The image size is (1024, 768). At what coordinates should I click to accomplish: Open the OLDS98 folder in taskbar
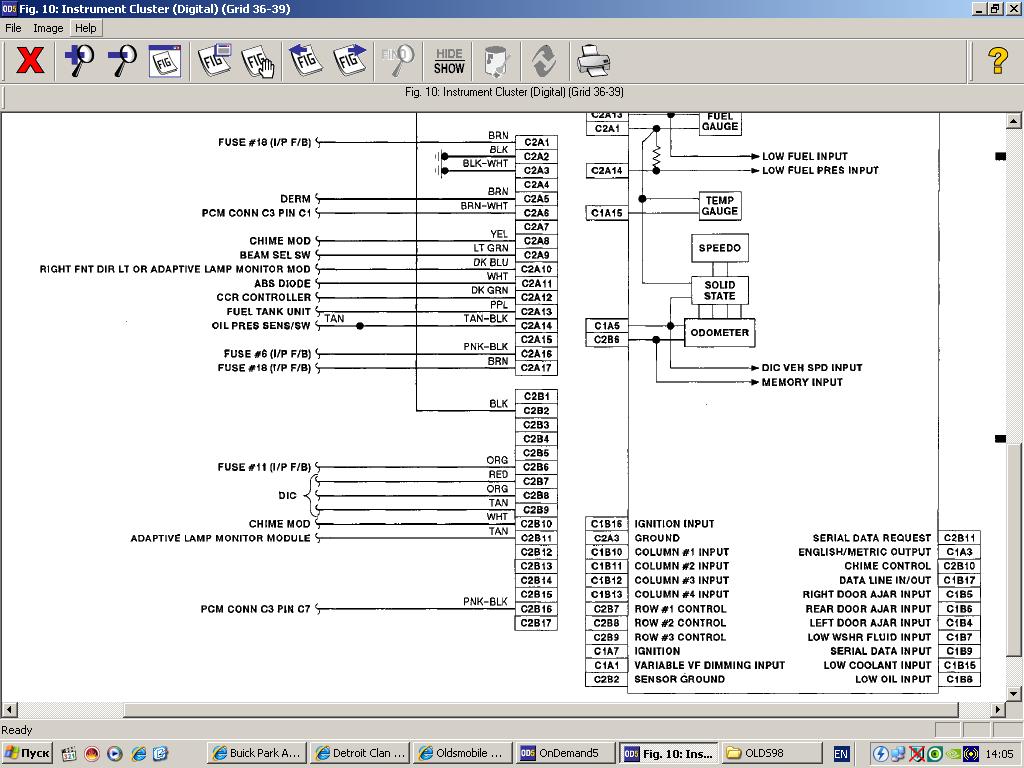(771, 753)
